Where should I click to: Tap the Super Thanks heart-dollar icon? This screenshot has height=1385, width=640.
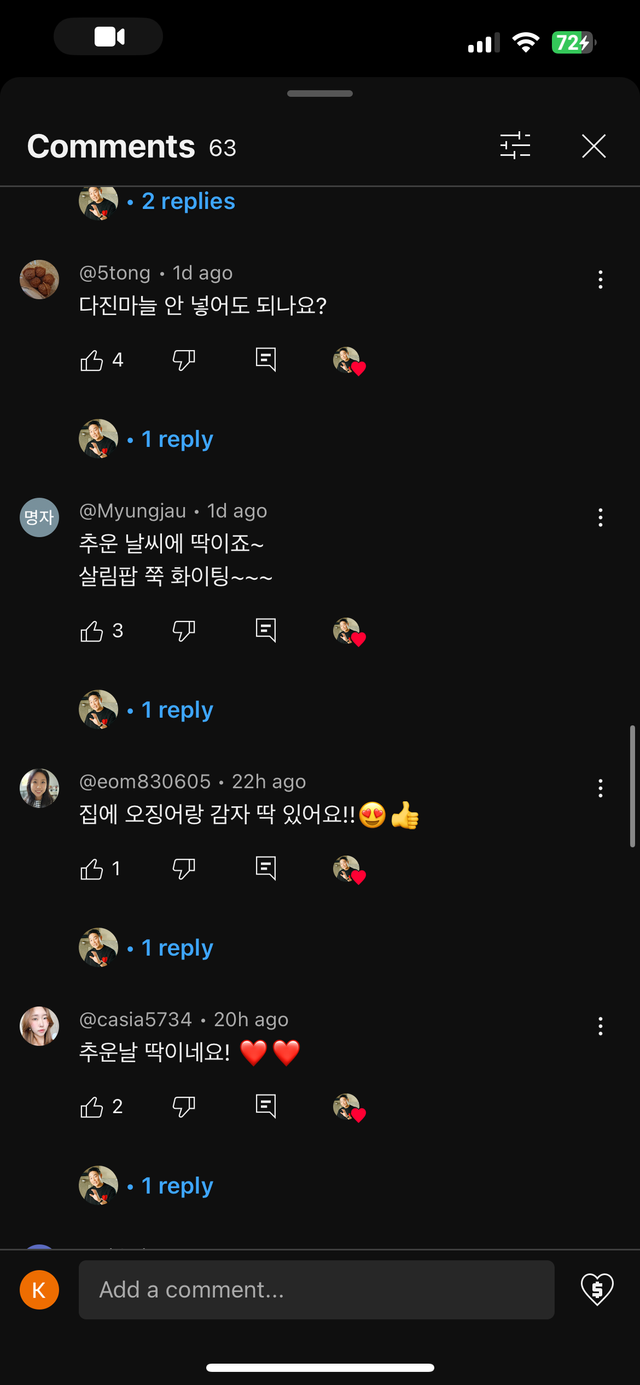point(597,1289)
